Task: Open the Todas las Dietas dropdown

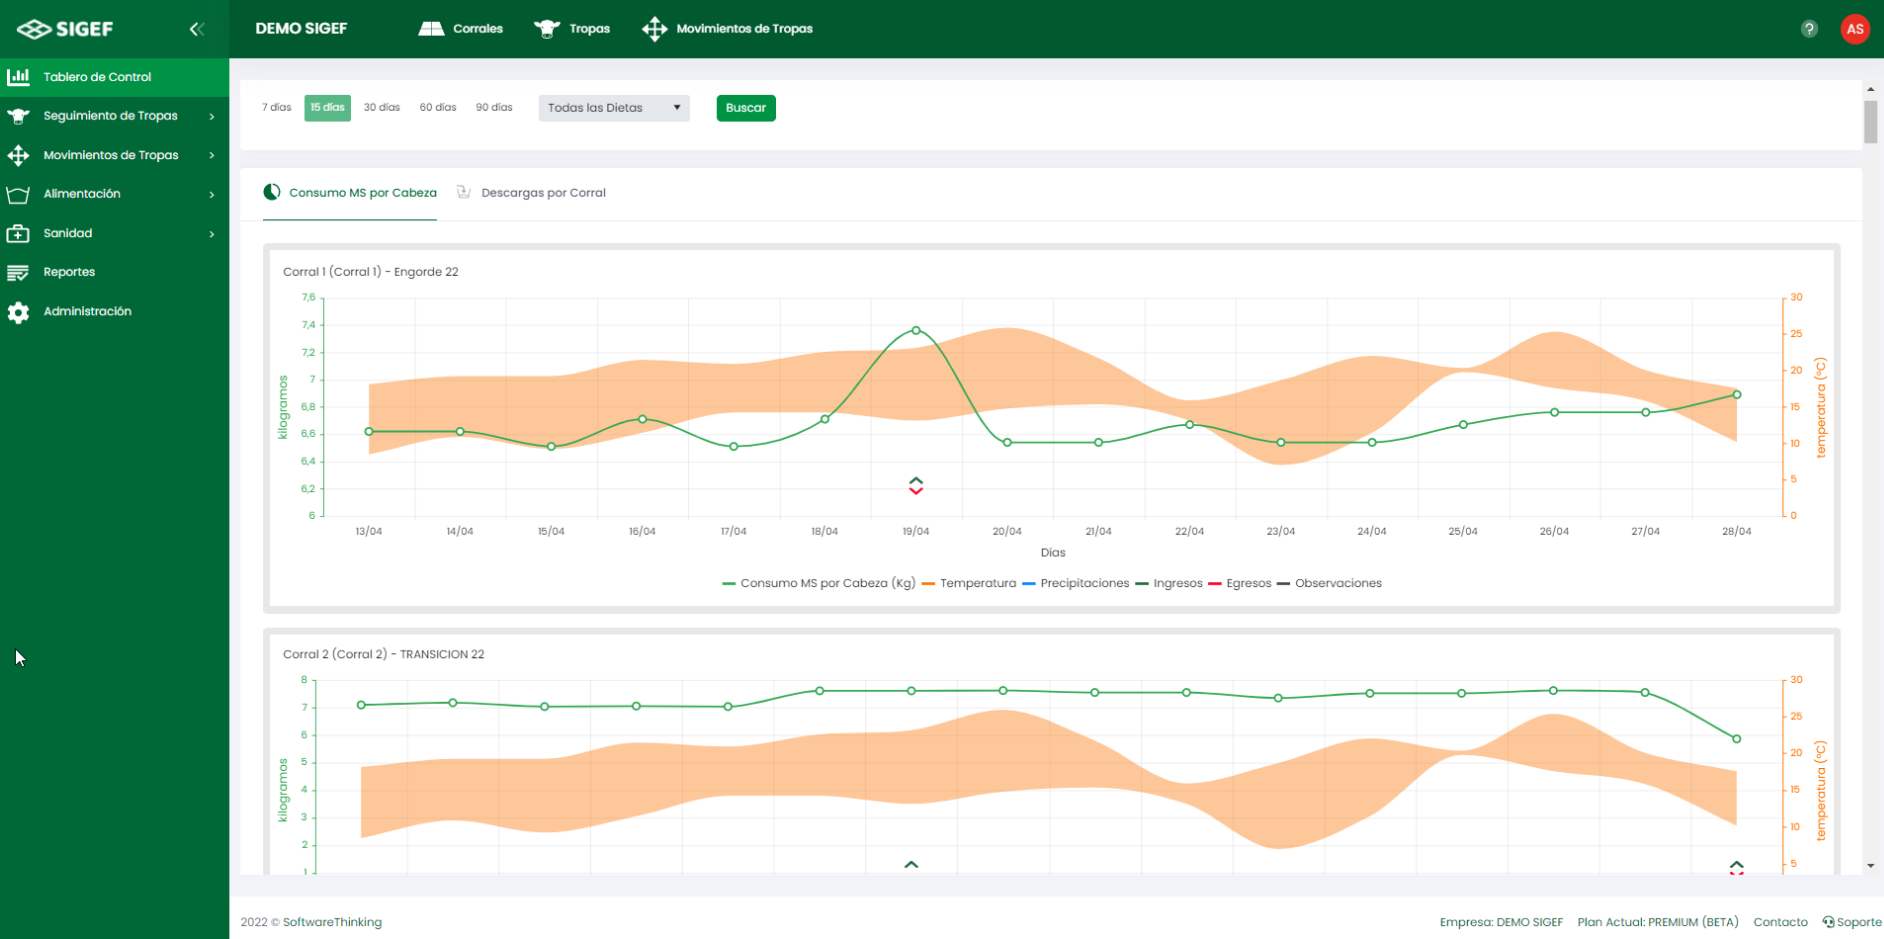Action: pyautogui.click(x=613, y=108)
